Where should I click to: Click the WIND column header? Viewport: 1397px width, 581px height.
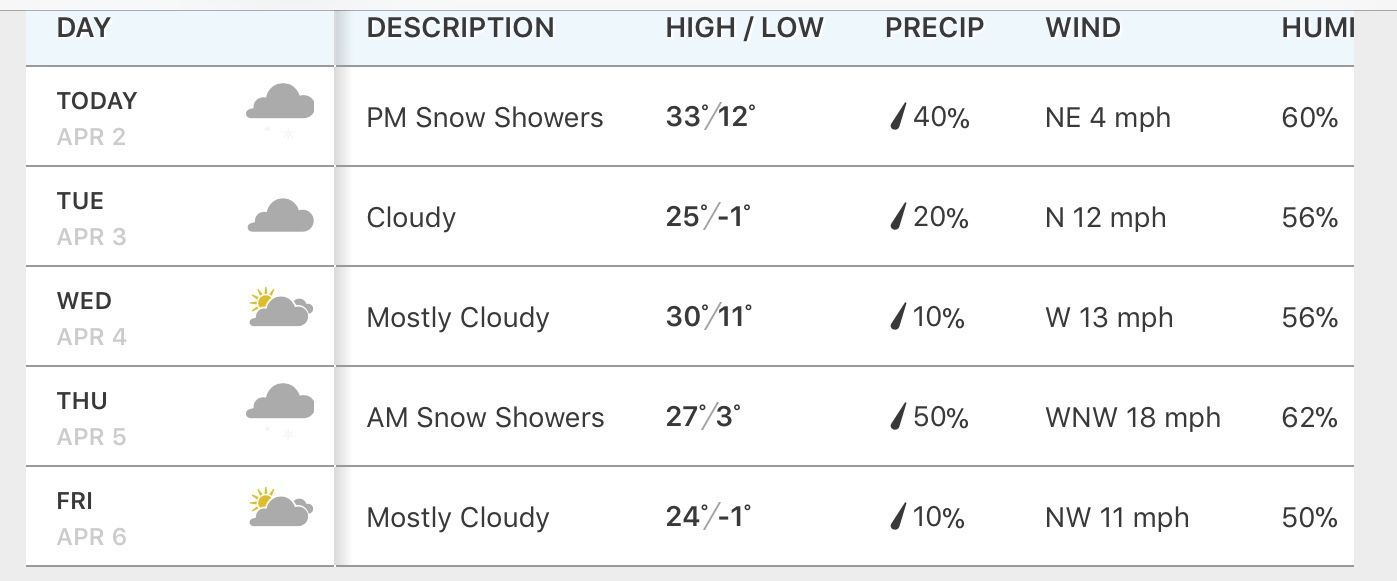(1083, 28)
